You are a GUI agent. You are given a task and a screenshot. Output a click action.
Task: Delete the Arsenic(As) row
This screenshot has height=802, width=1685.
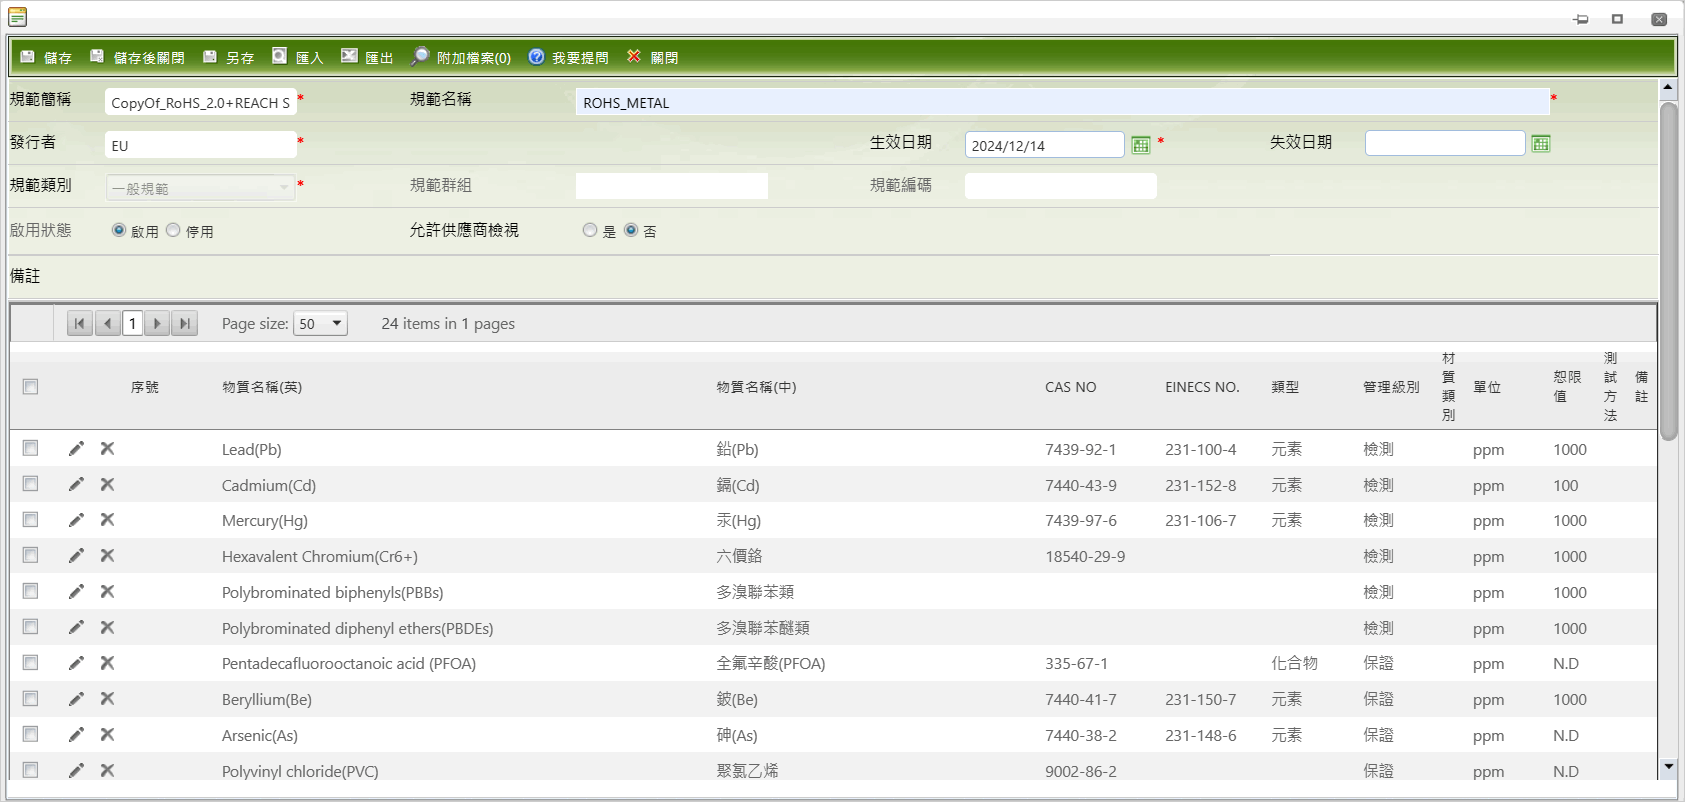point(107,735)
